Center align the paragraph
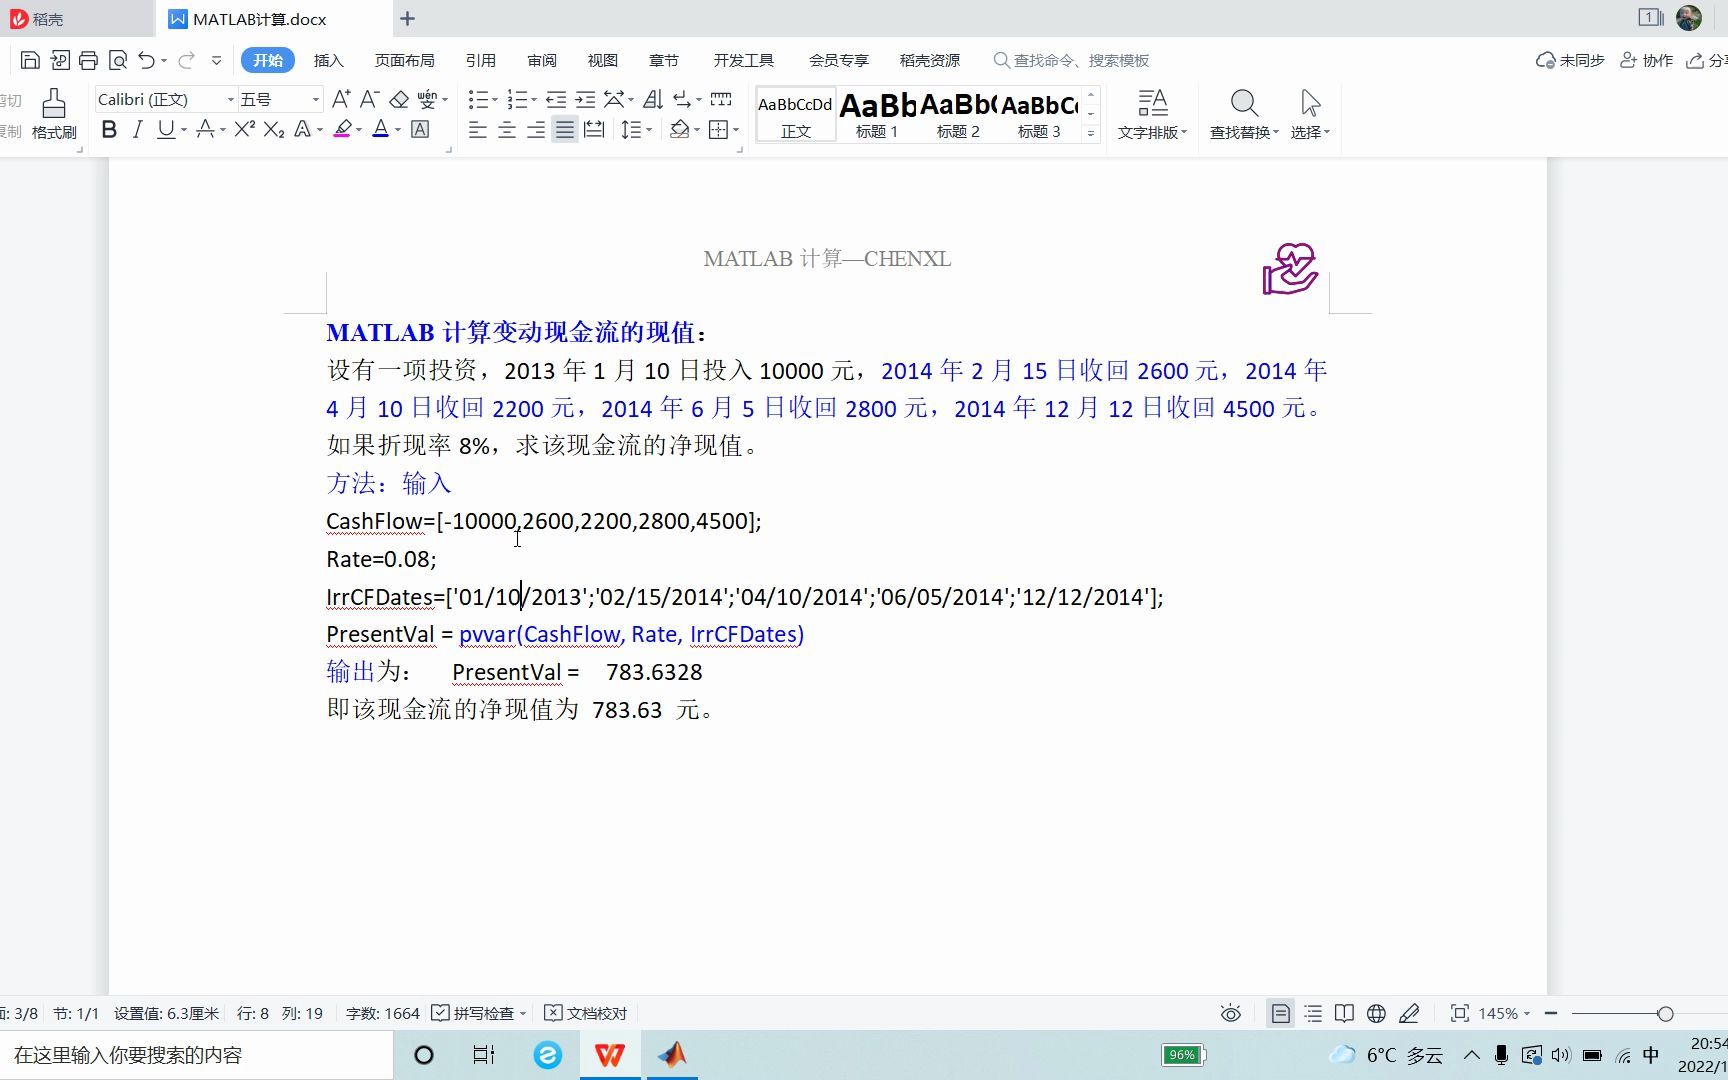Image resolution: width=1728 pixels, height=1080 pixels. coord(507,129)
